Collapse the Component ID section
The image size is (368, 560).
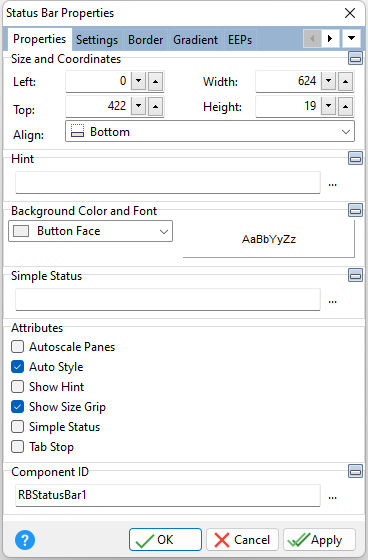[x=355, y=471]
